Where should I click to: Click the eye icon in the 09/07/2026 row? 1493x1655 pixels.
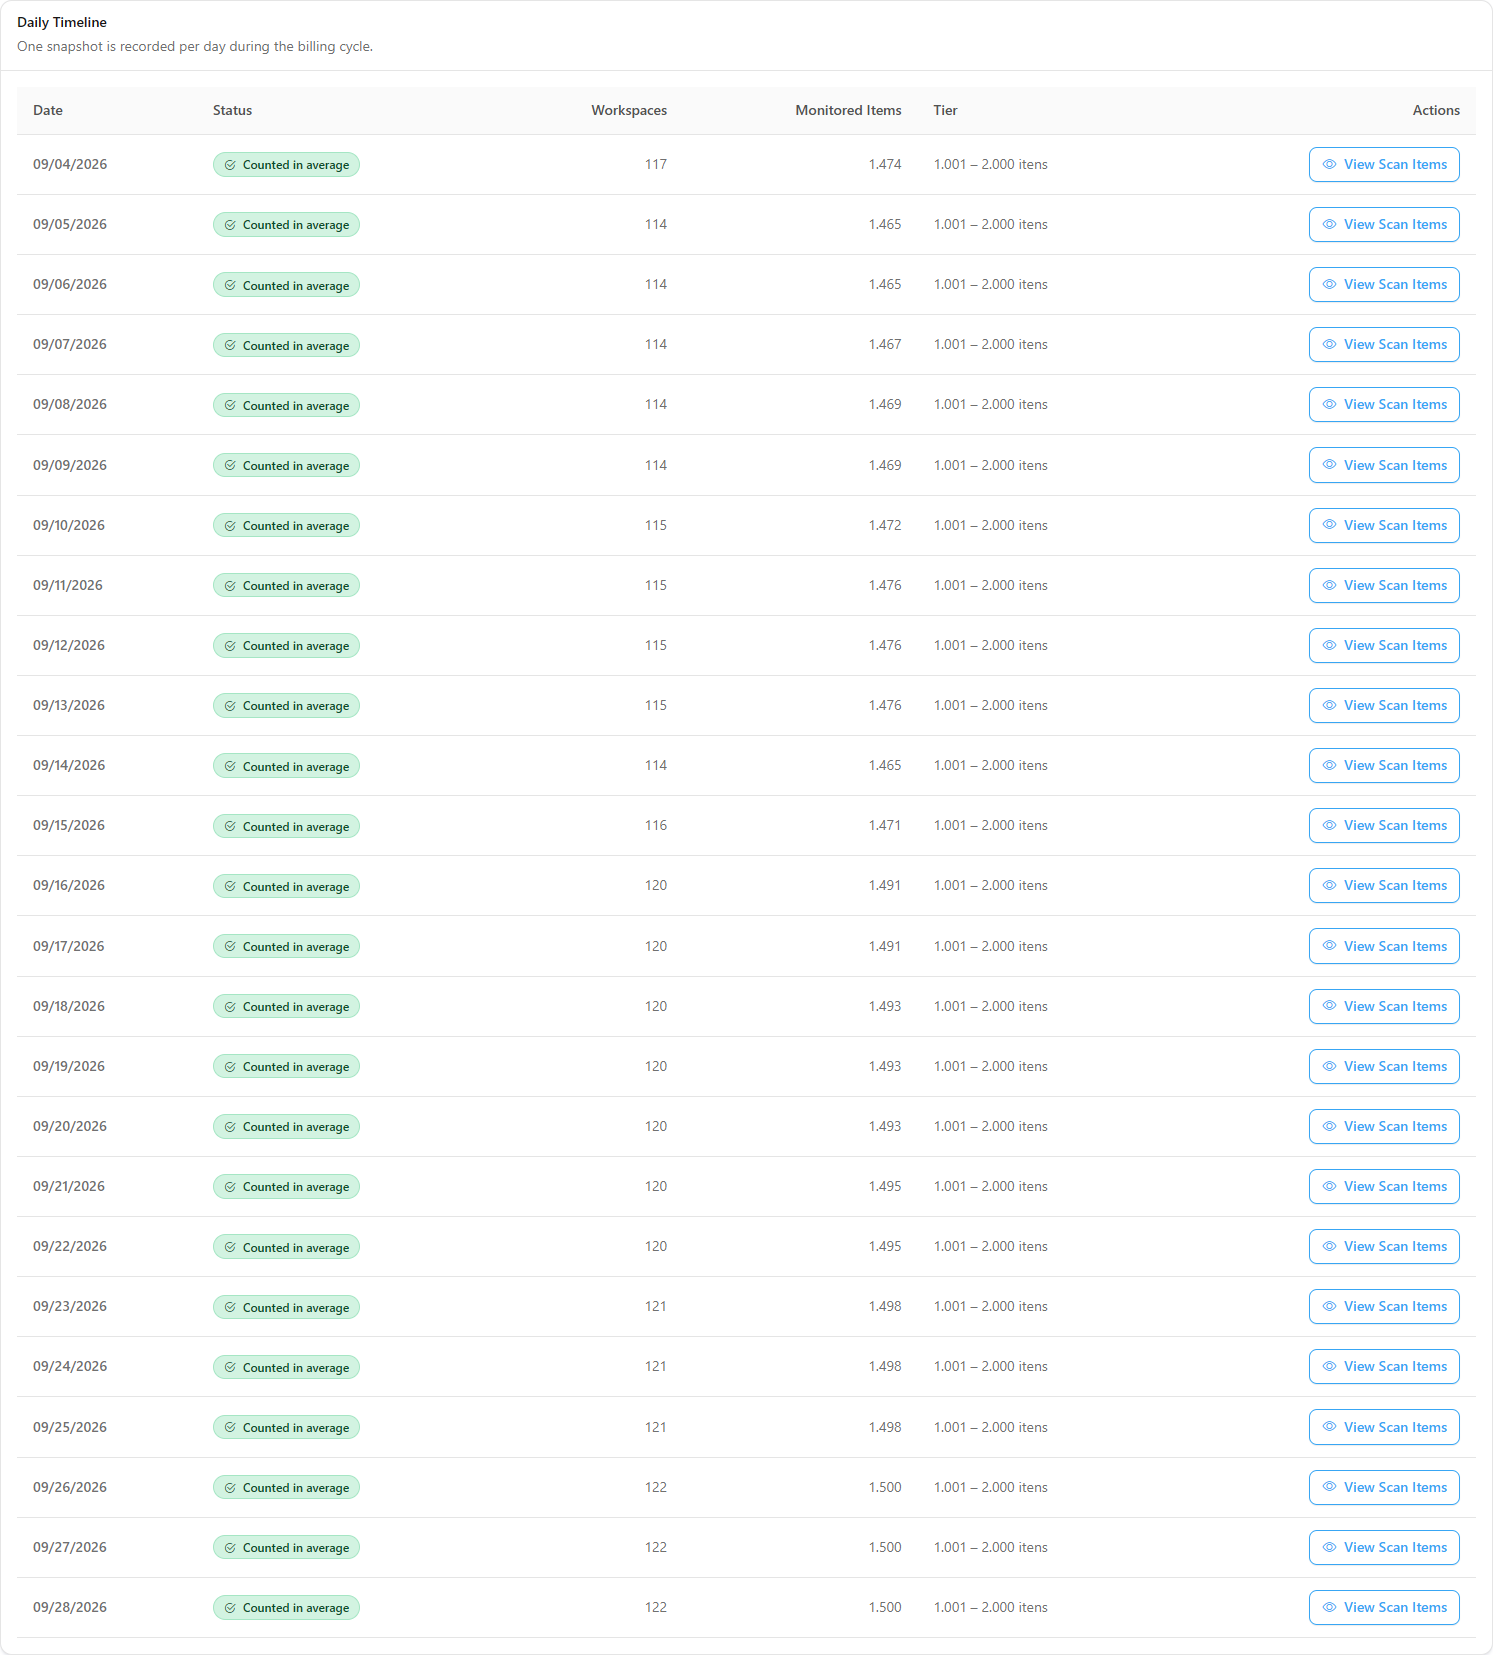pos(1329,344)
